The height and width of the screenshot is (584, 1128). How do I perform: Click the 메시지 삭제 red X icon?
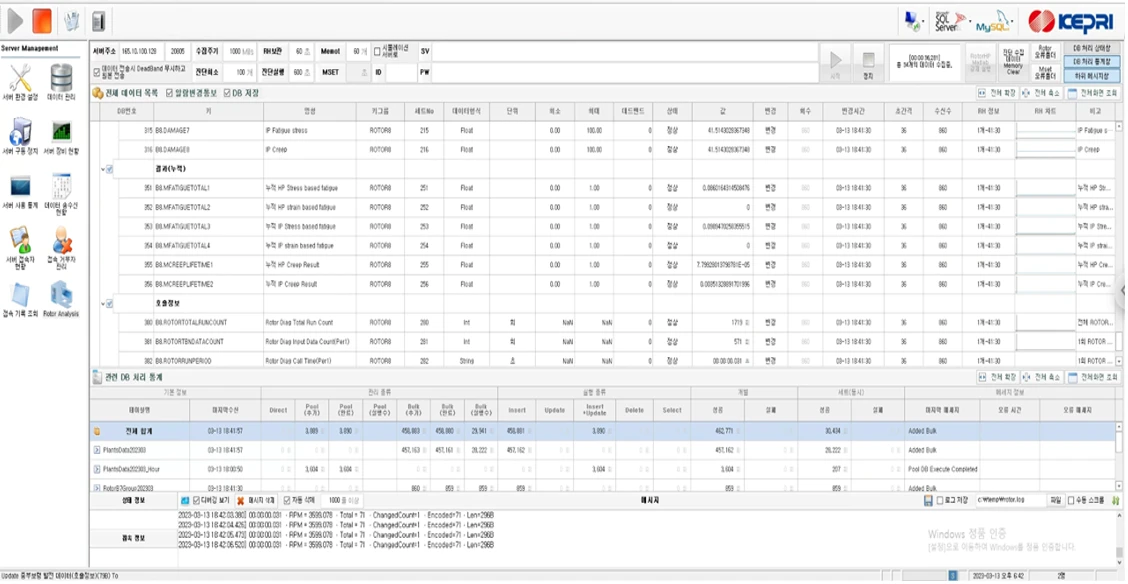click(x=241, y=501)
